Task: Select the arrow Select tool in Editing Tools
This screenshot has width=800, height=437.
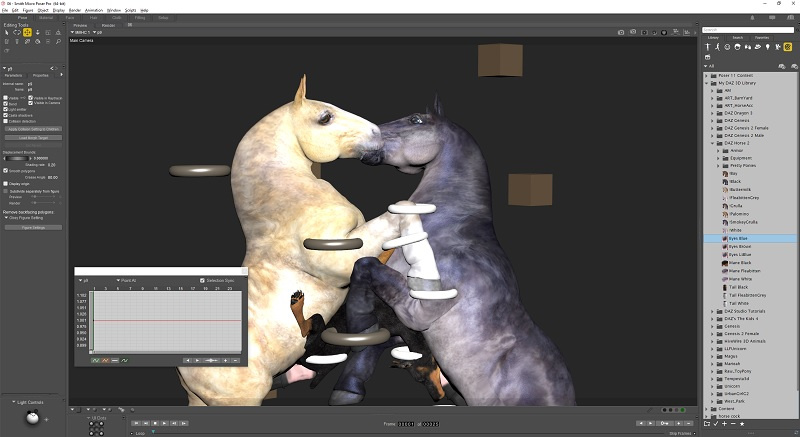Action: [x=7, y=32]
